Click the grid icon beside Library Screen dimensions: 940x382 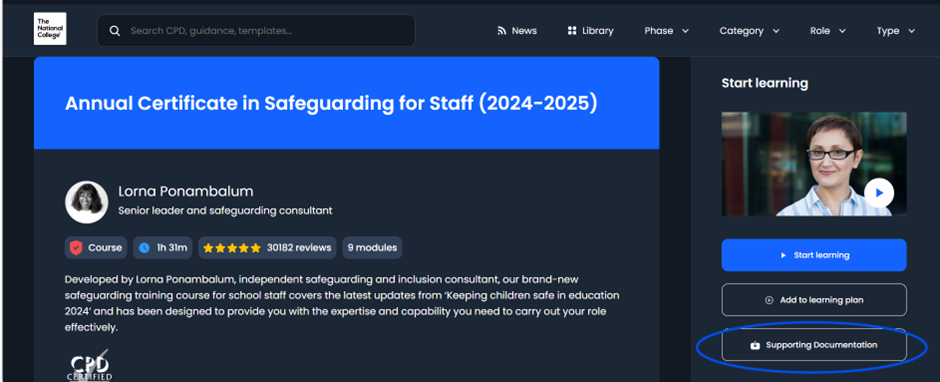tap(572, 31)
